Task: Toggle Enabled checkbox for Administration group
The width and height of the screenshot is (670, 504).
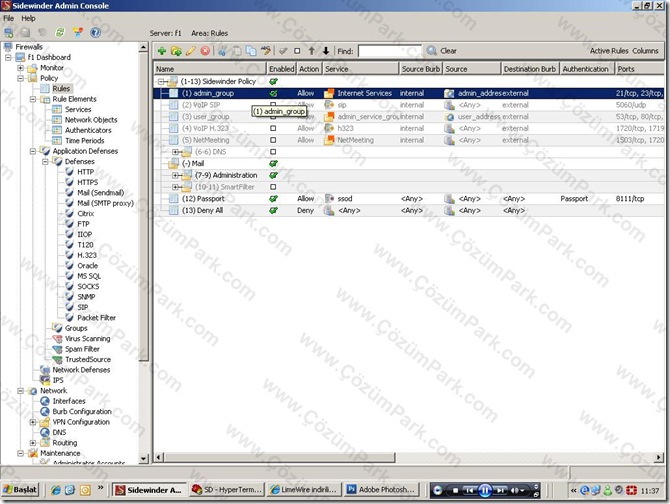Action: point(273,175)
